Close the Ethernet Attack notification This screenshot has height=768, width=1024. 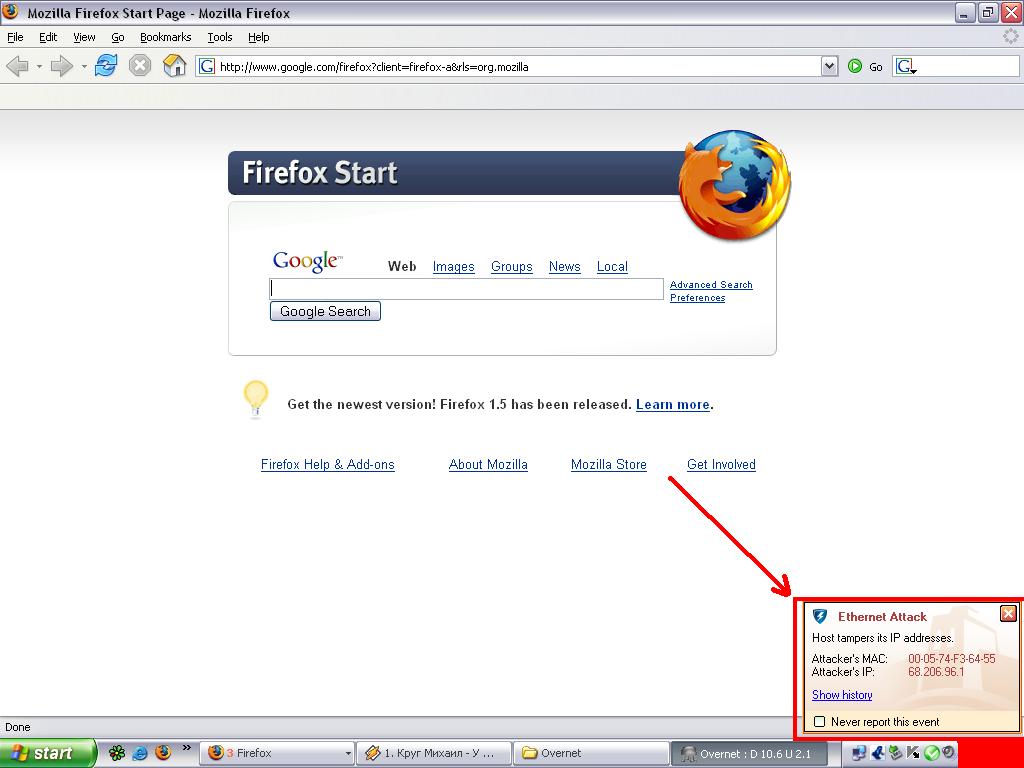(1008, 613)
